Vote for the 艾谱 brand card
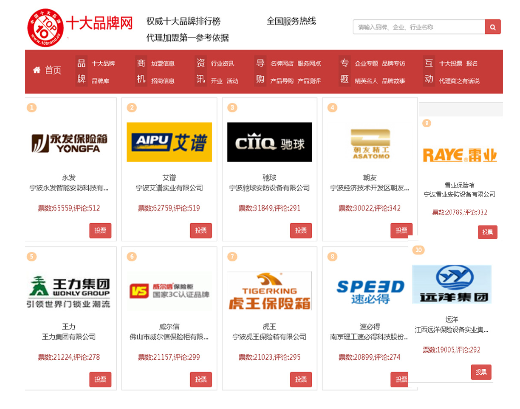This screenshot has width=520, height=409. [201, 230]
